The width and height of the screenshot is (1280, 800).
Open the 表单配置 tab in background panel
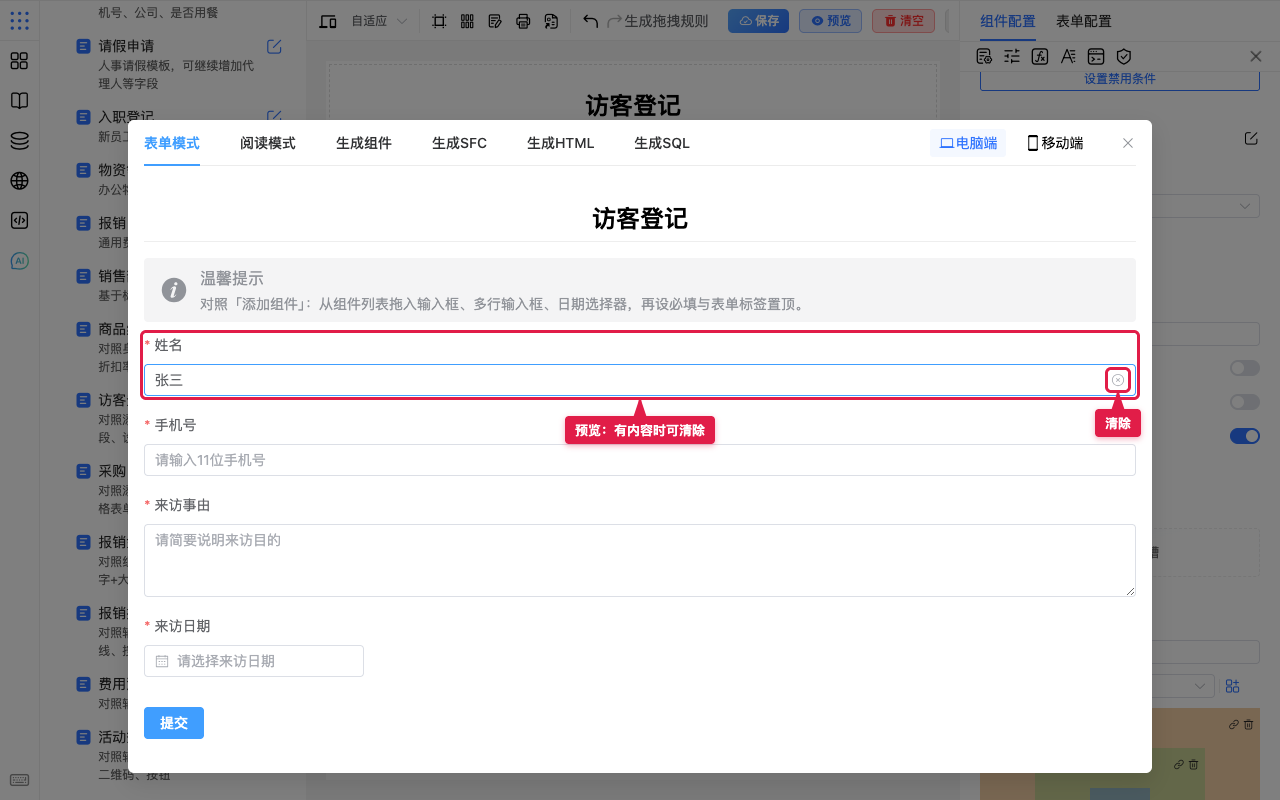coord(1084,21)
